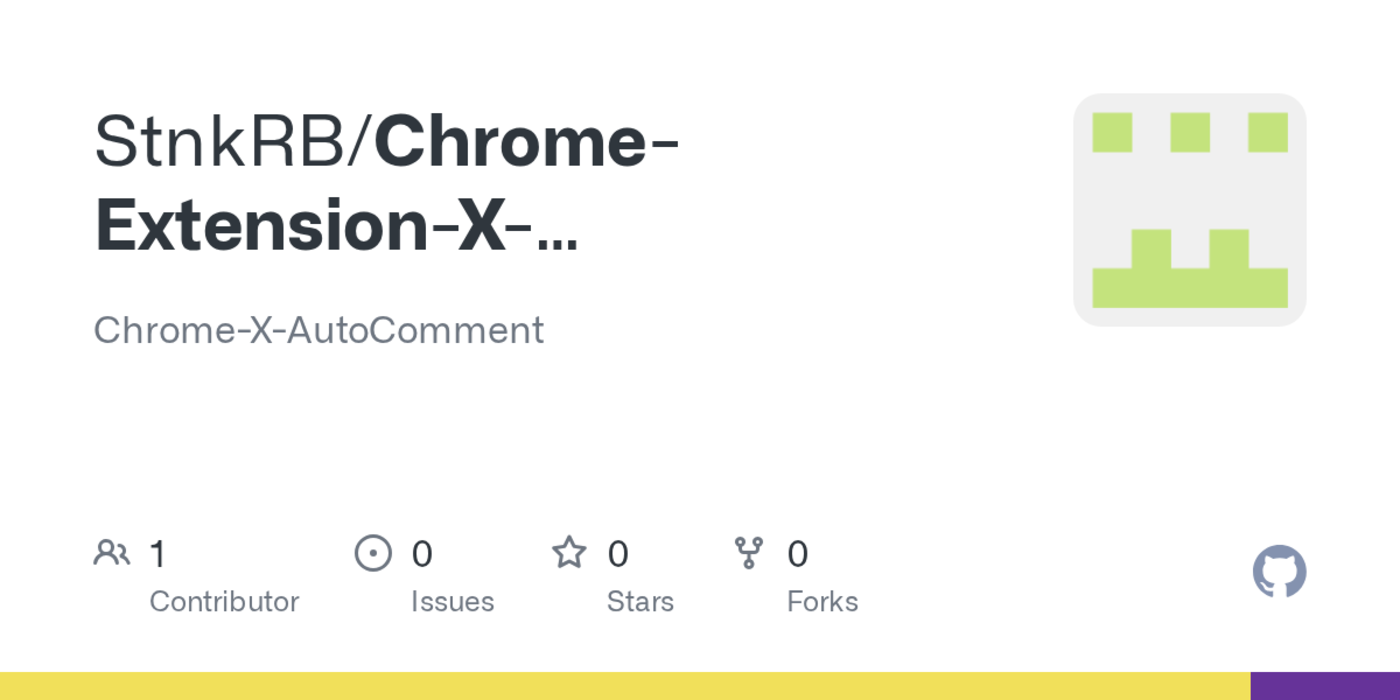Click the zero count above Forks

pos(797,554)
